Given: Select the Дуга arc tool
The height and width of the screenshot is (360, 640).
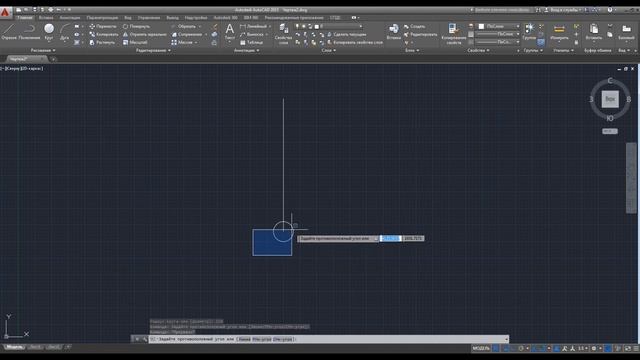Looking at the screenshot, I should pyautogui.click(x=64, y=32).
